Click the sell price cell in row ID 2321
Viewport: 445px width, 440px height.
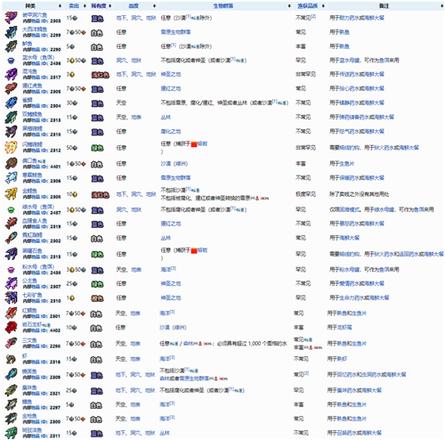[72, 390]
